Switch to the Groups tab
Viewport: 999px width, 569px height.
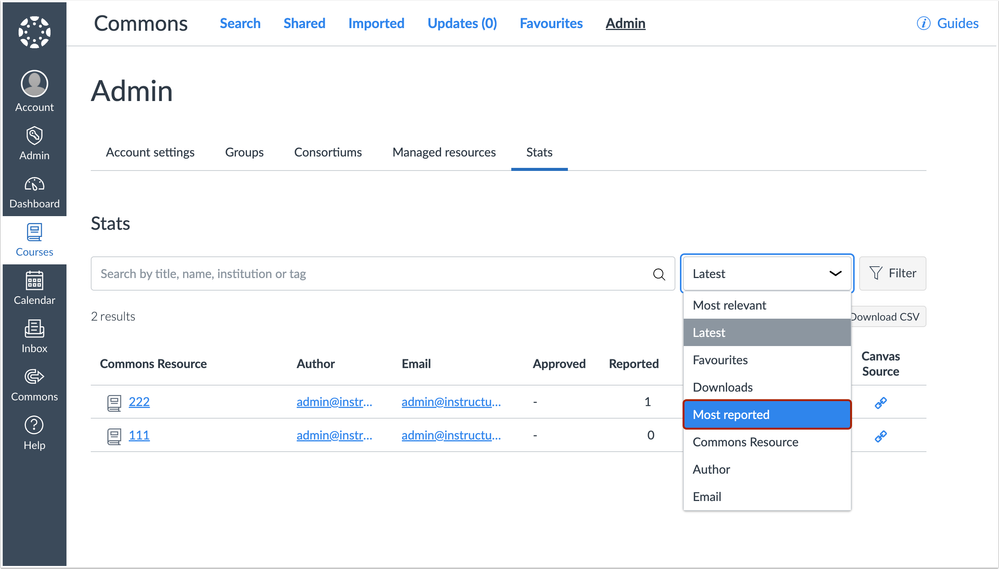[x=244, y=153]
